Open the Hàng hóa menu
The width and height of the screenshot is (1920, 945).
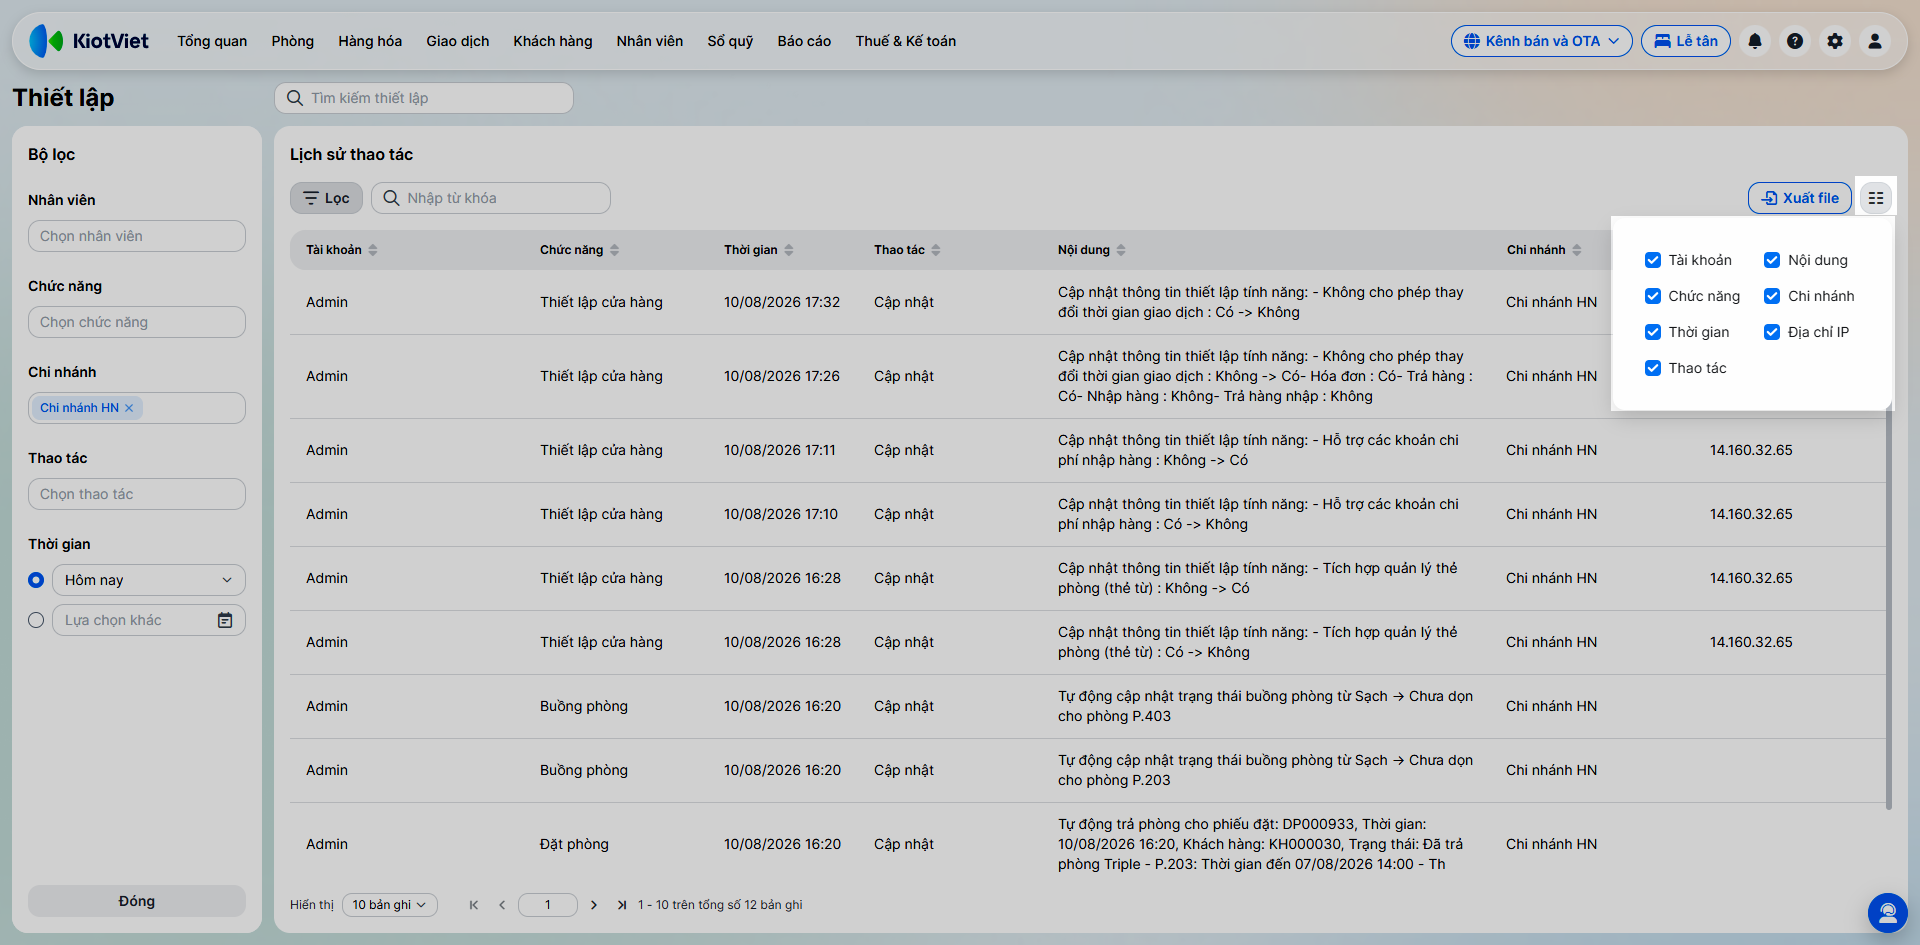click(370, 41)
